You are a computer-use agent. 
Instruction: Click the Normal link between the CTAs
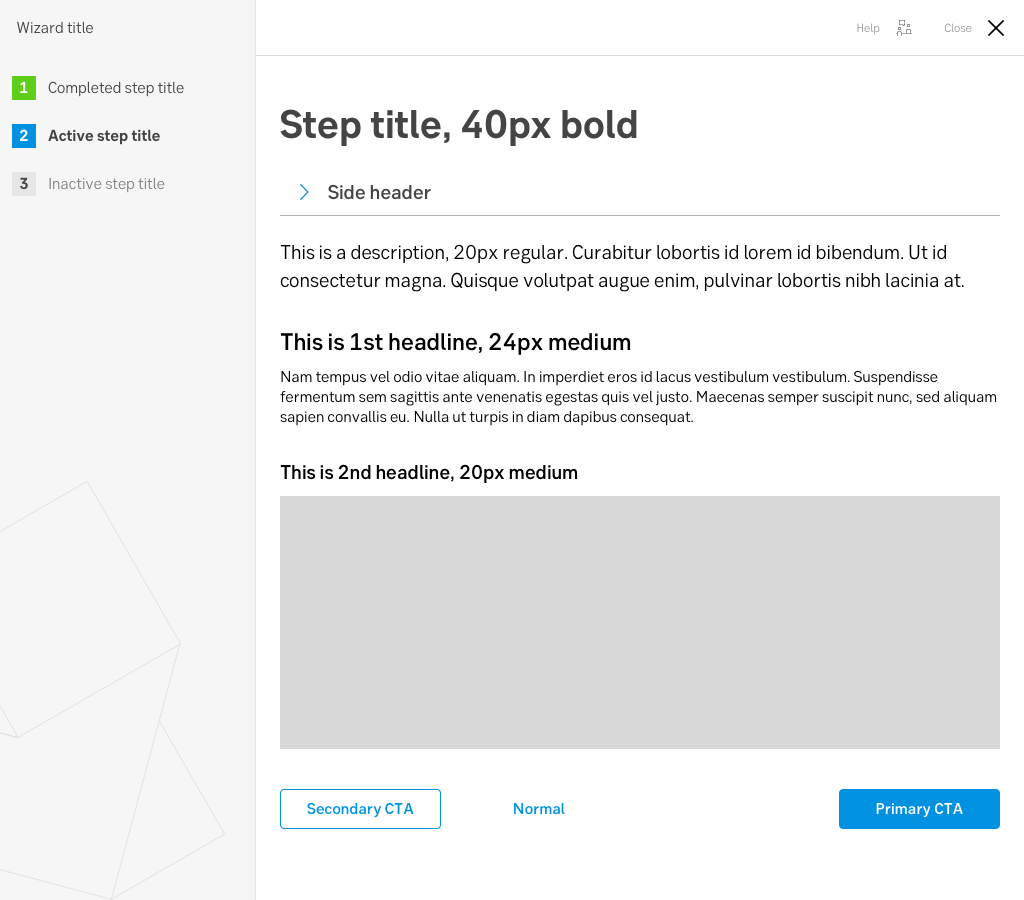coord(538,808)
